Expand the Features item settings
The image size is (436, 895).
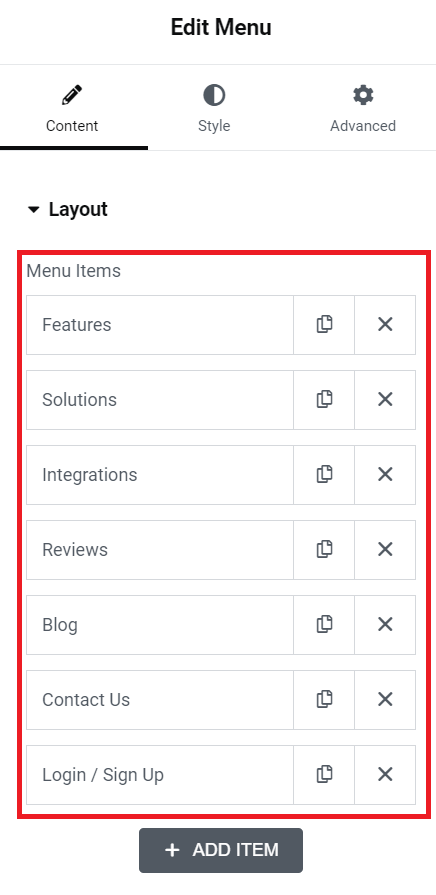pyautogui.click(x=160, y=325)
